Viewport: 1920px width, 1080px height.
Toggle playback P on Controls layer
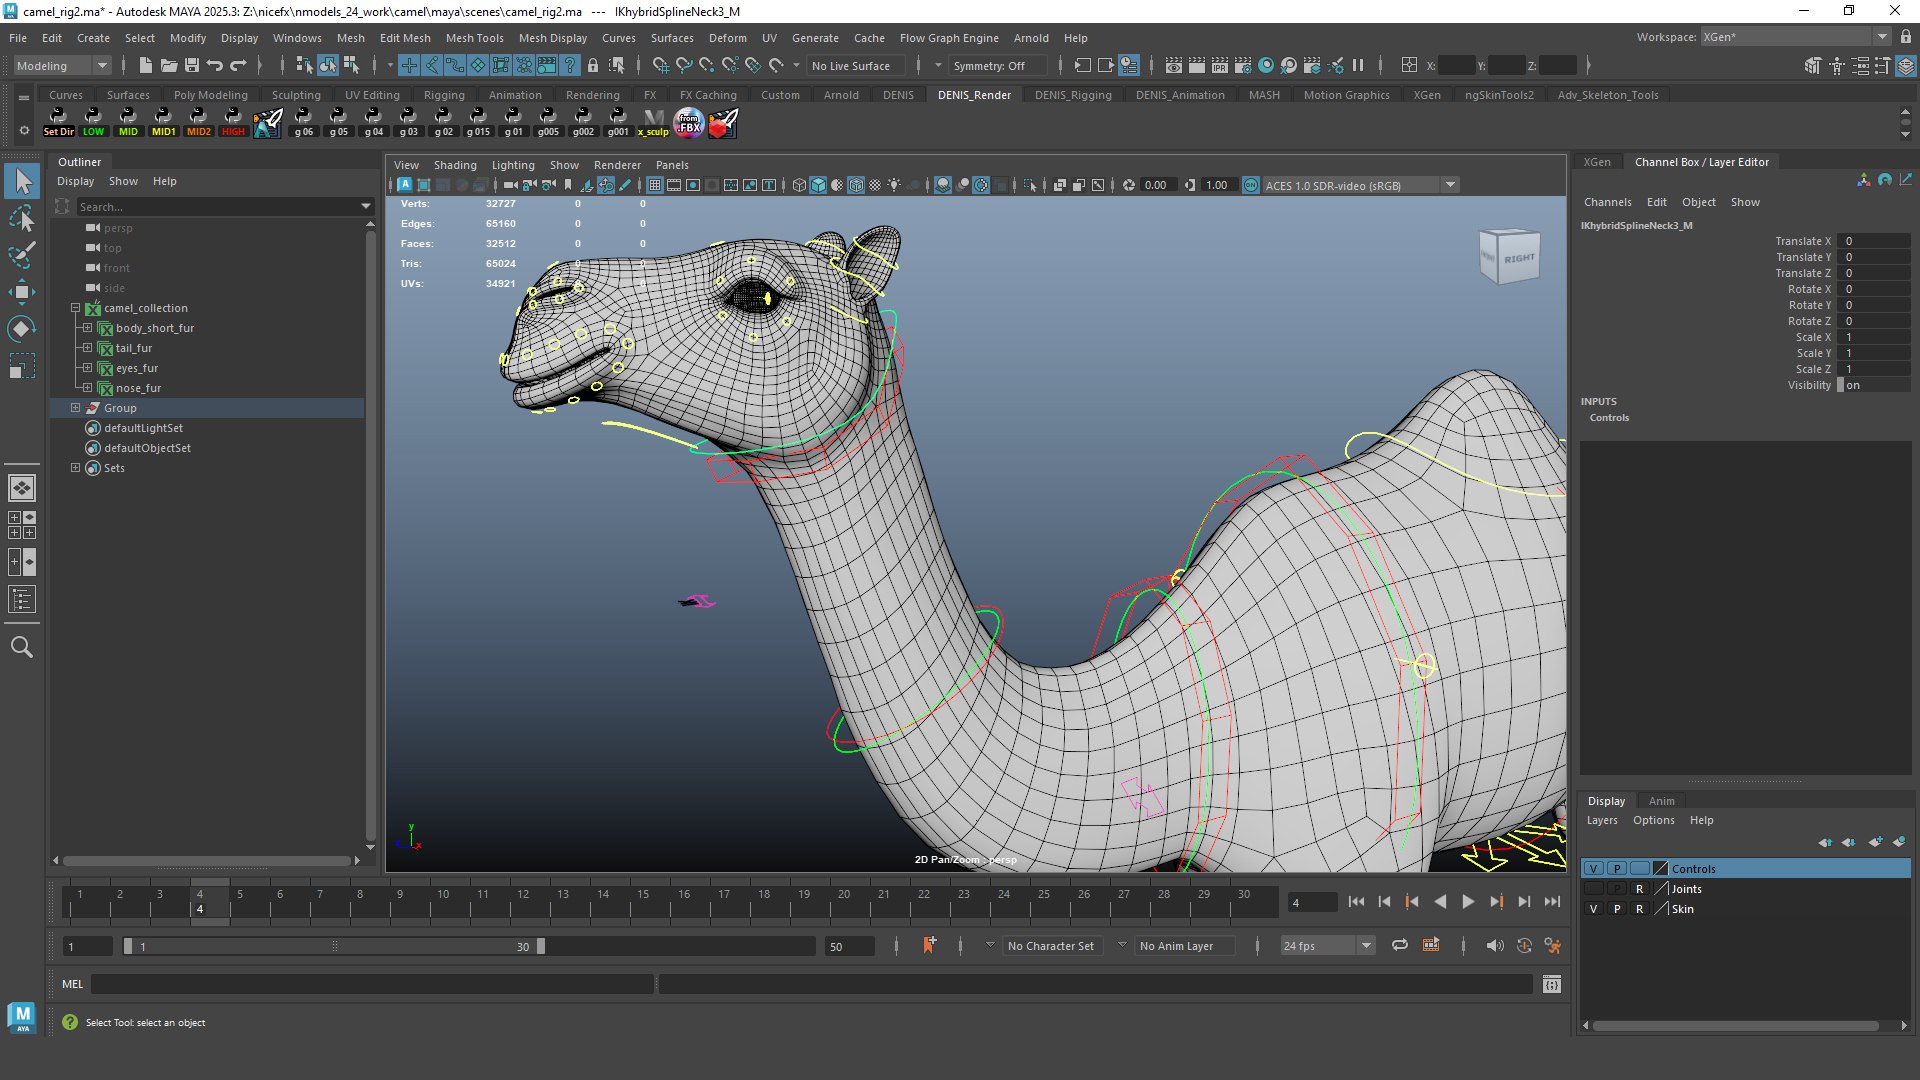click(1616, 869)
